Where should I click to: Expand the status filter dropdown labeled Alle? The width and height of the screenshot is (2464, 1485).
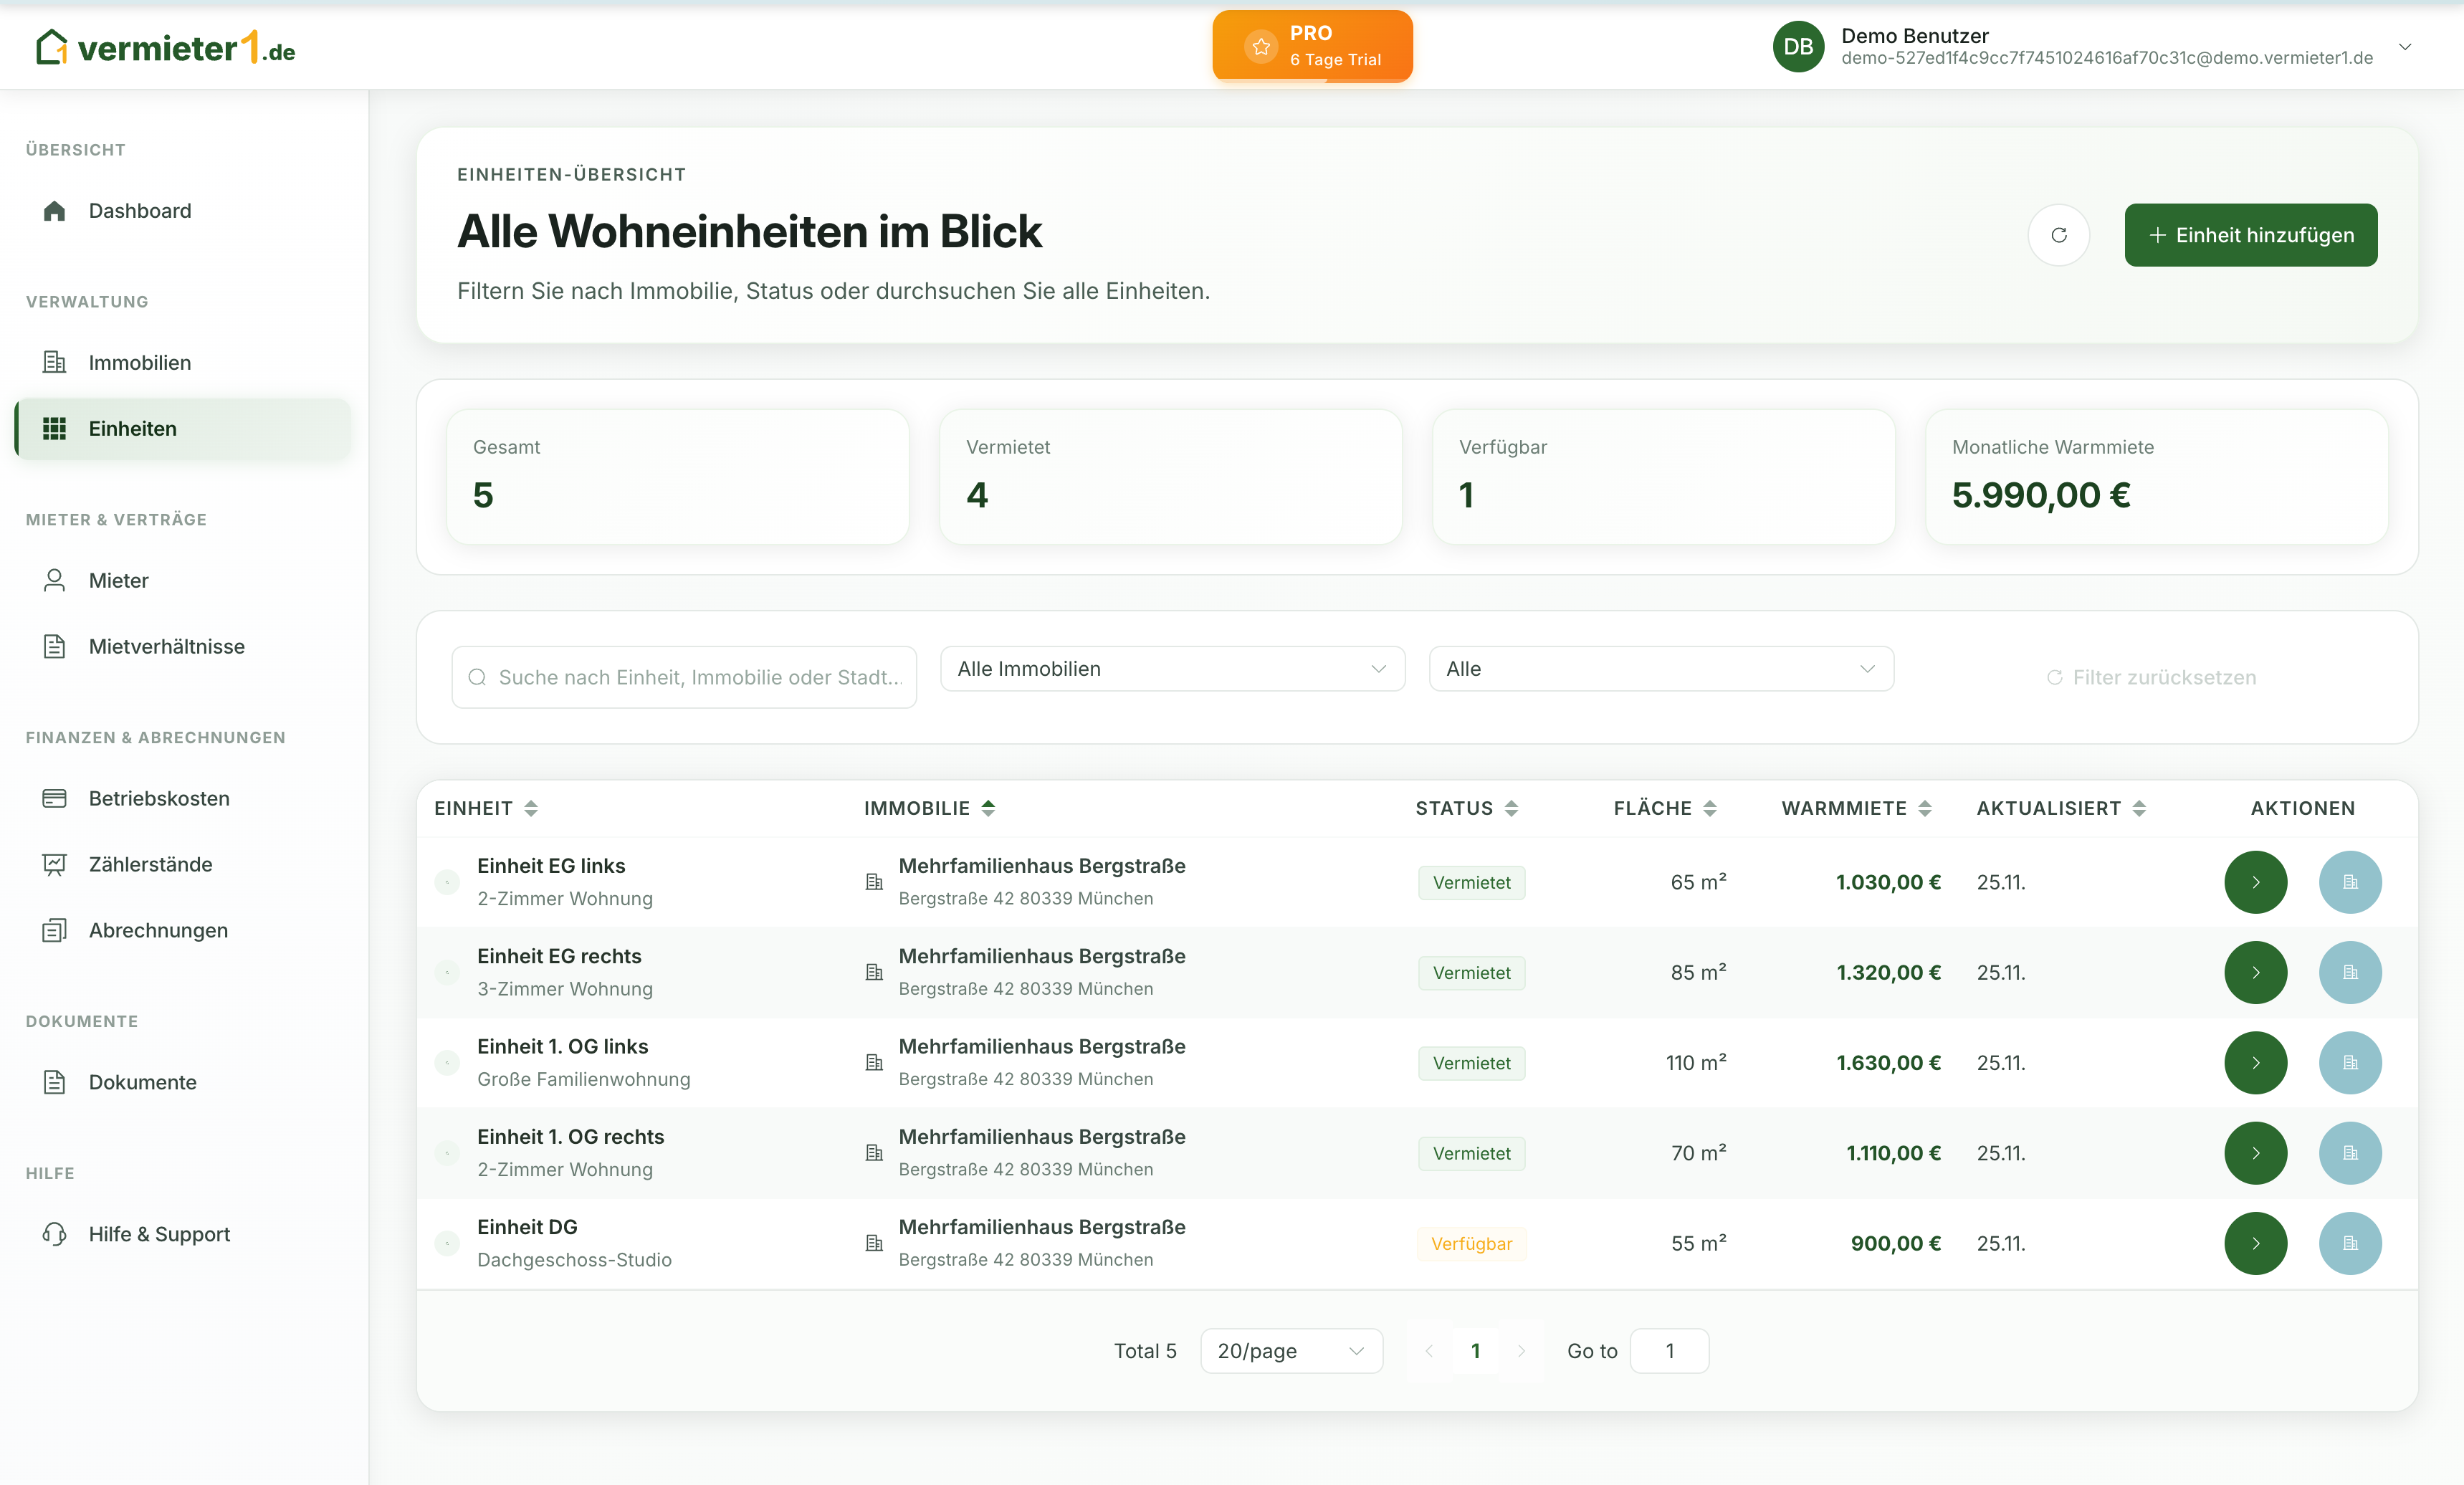[1660, 668]
